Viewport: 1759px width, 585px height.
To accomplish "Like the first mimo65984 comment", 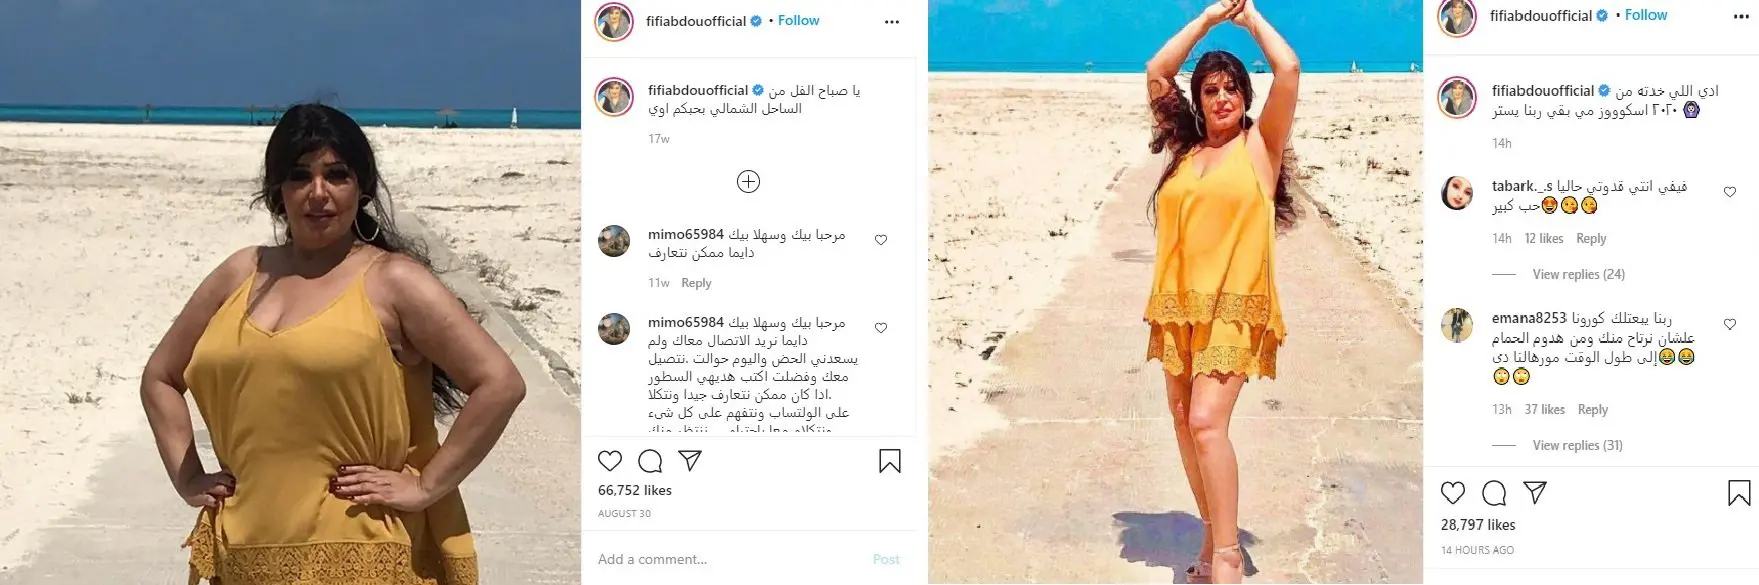I will click(x=881, y=240).
